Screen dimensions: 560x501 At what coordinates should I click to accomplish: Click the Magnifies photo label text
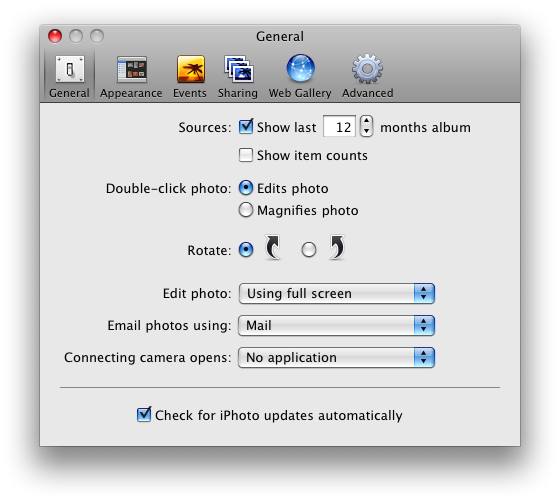(308, 211)
